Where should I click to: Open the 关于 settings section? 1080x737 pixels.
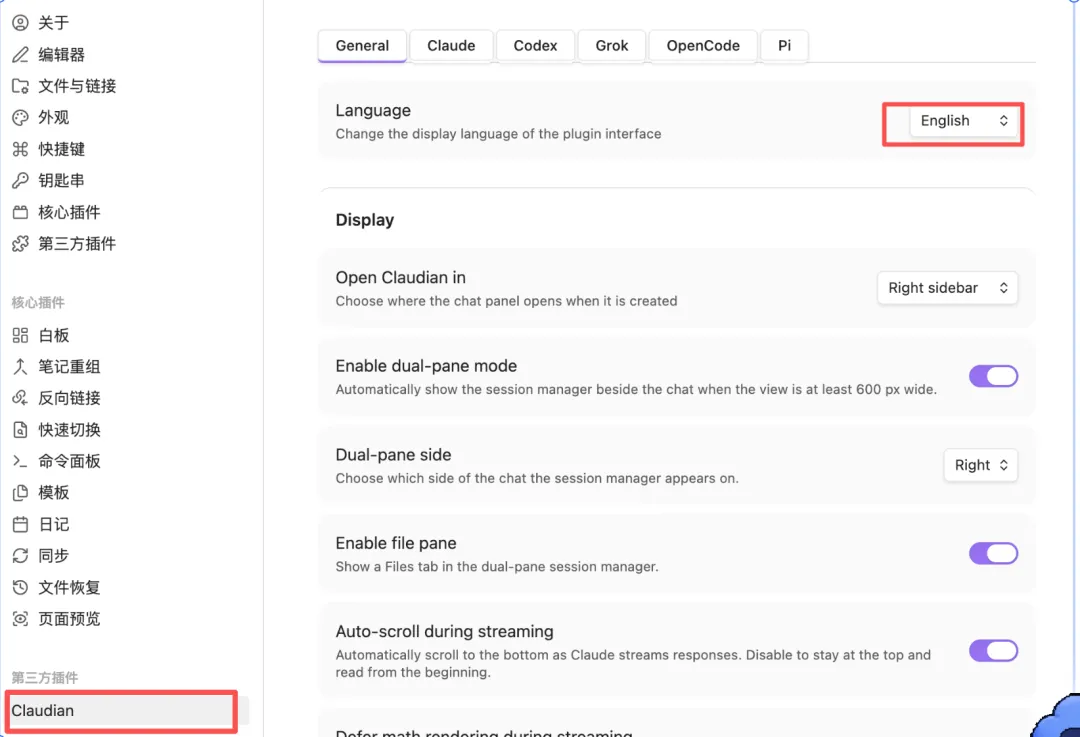point(54,23)
